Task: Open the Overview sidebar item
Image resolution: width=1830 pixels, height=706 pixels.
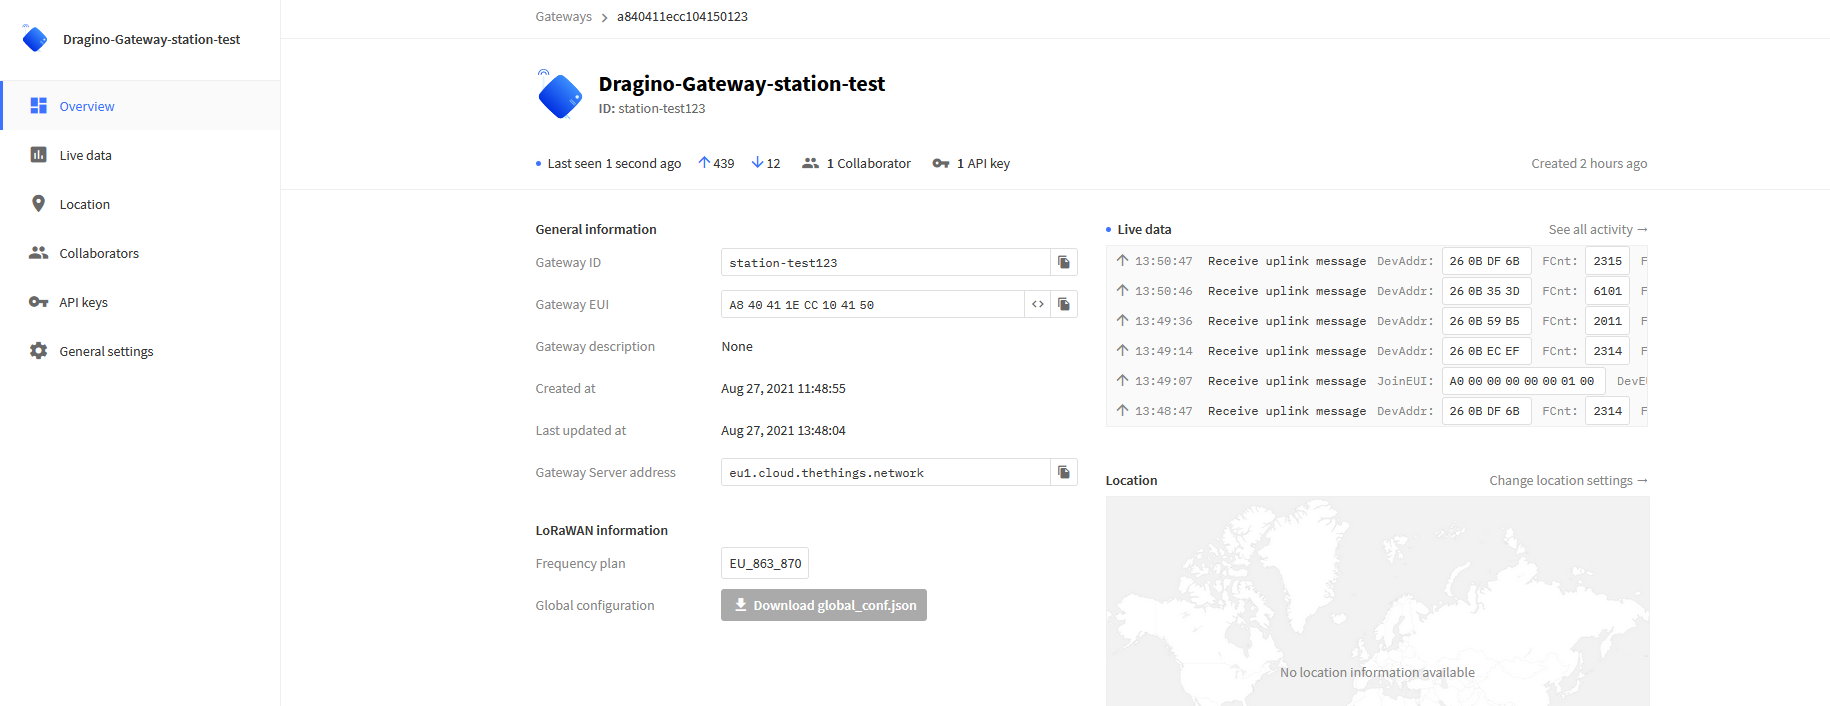Action: (140, 106)
